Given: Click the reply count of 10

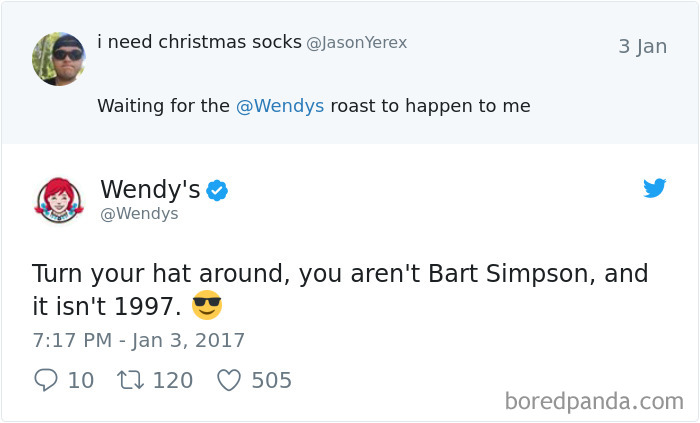Looking at the screenshot, I should [81, 380].
